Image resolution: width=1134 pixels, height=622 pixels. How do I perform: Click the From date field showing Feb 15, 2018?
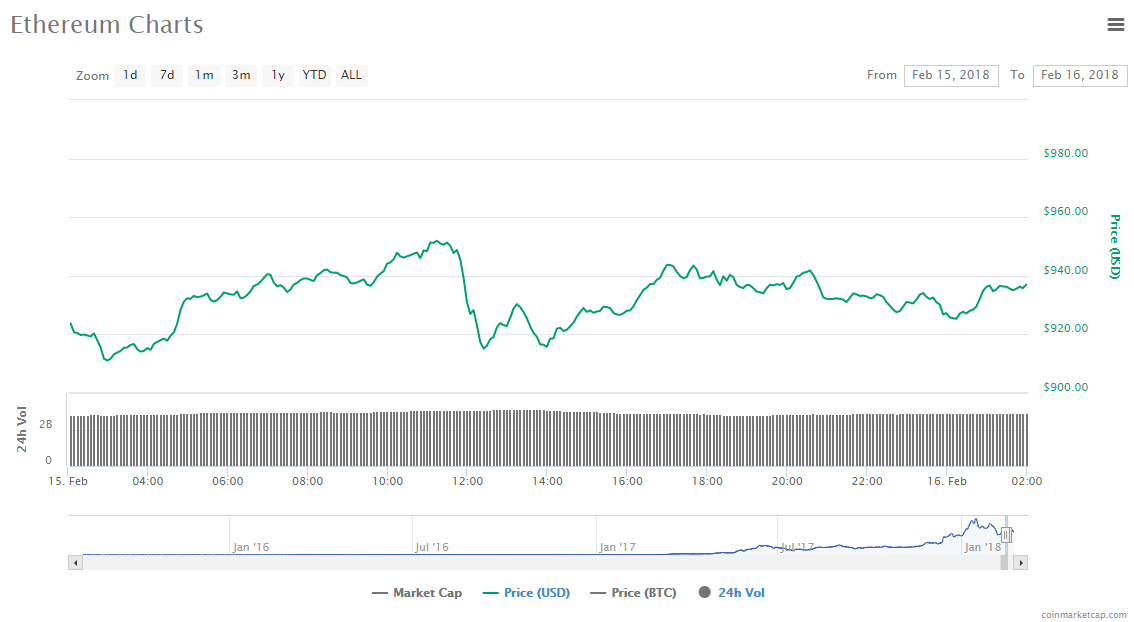pos(951,75)
